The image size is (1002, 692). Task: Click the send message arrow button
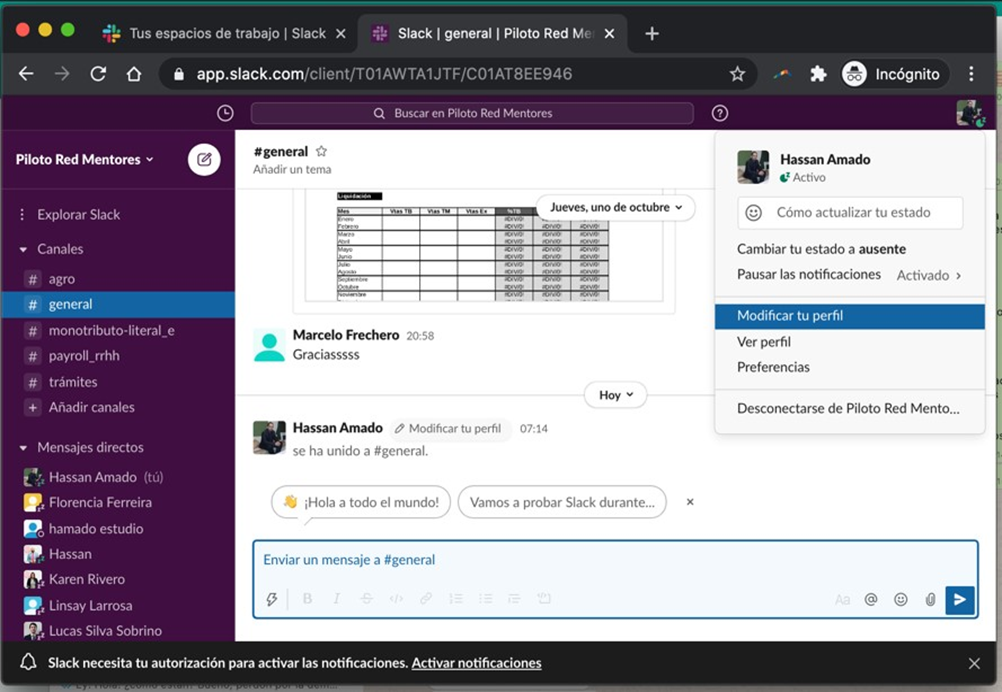click(x=959, y=599)
